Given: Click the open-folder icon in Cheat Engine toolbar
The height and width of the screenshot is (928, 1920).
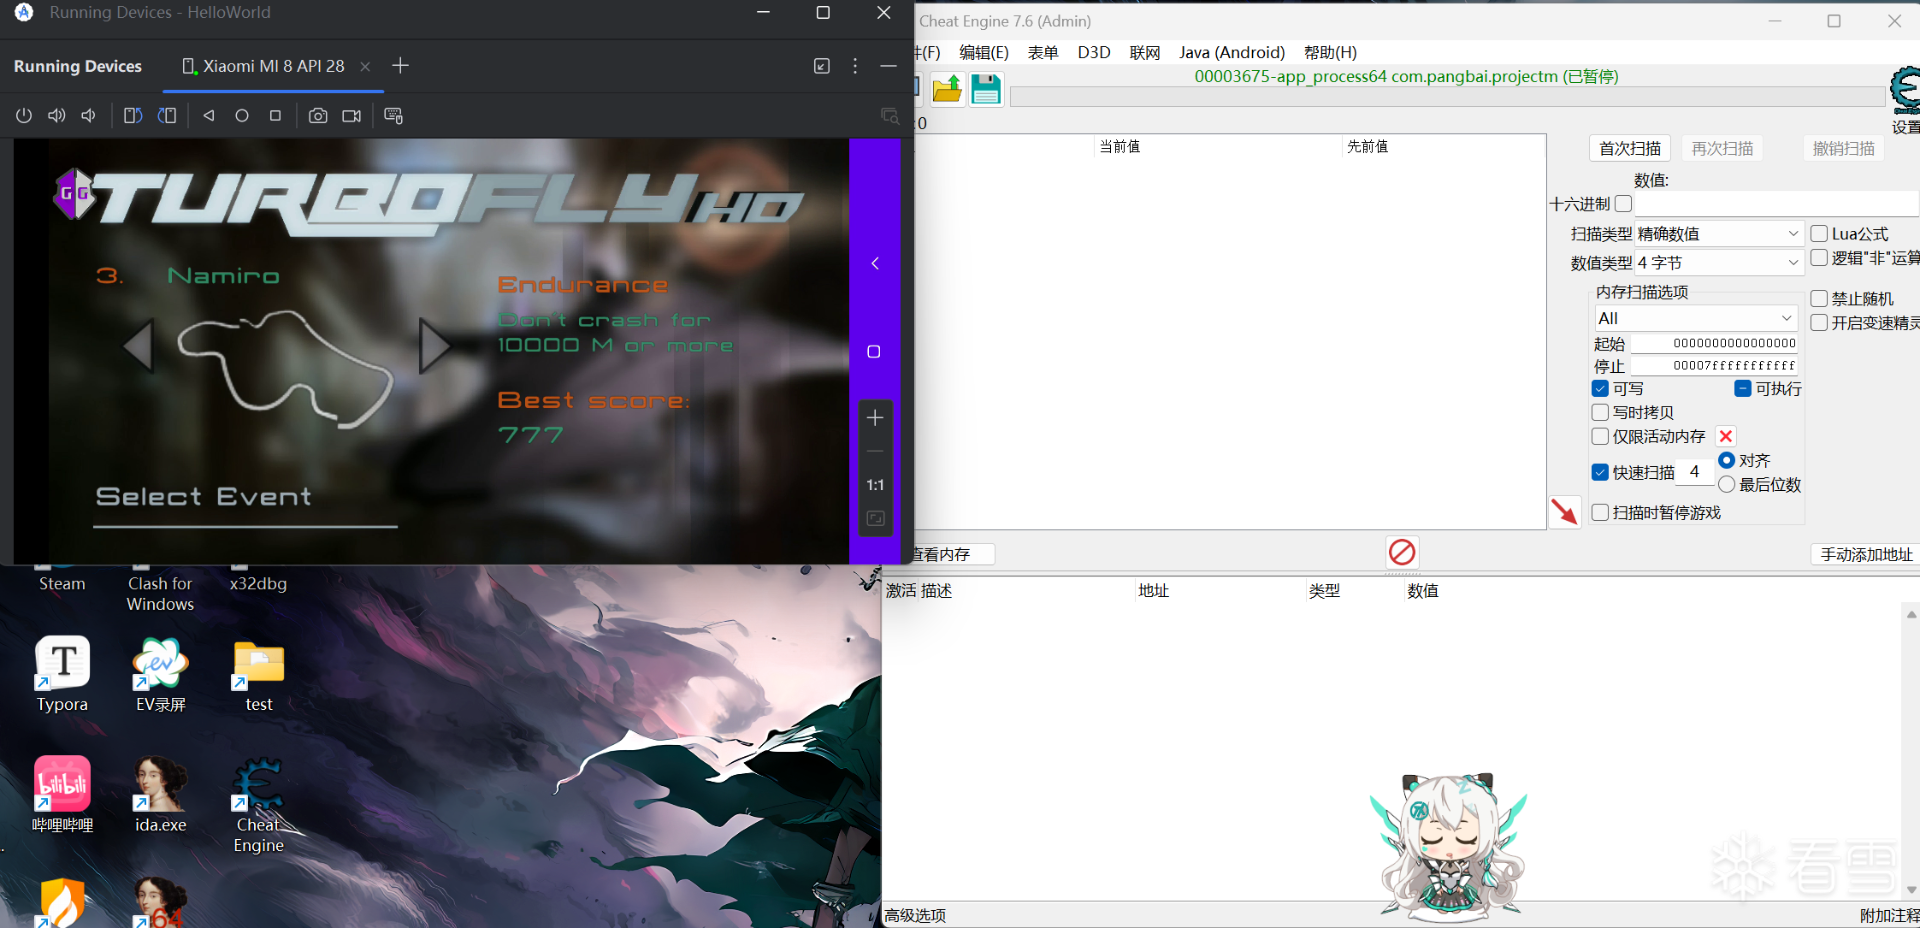Looking at the screenshot, I should coord(947,90).
